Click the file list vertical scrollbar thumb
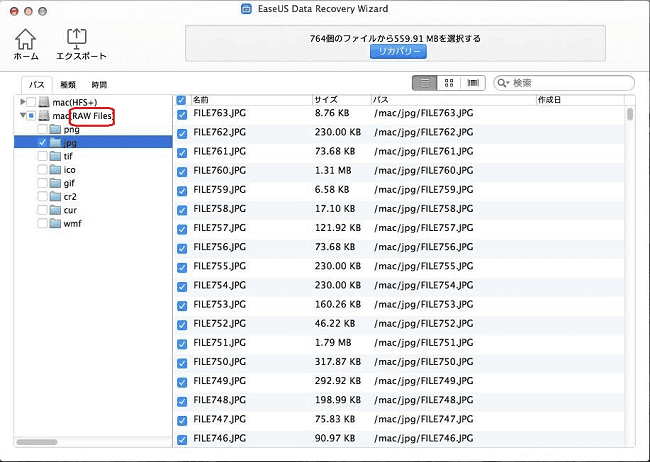The image size is (650, 462). click(x=630, y=114)
